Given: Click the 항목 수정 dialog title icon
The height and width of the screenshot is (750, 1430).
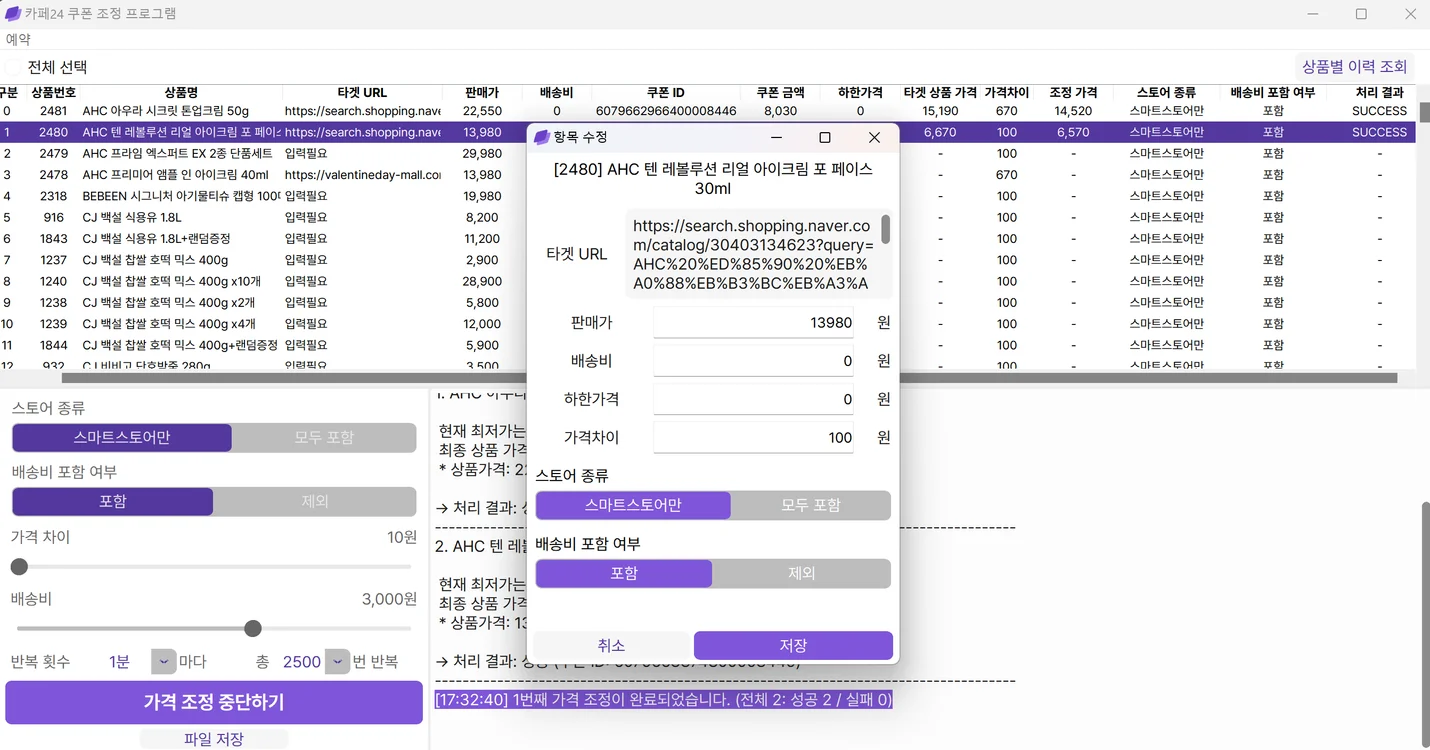Looking at the screenshot, I should click(542, 137).
